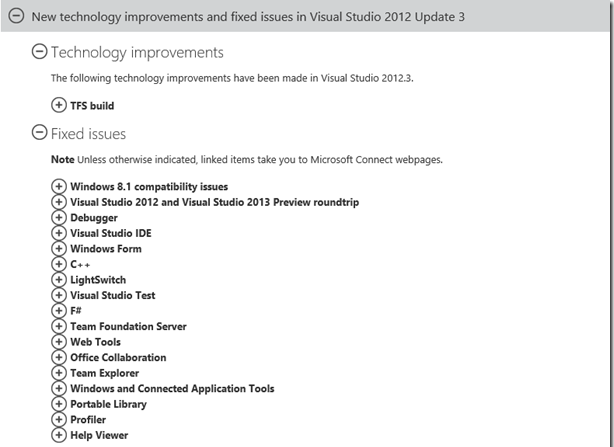Expand the Web Tools item
Screen dimensions: 614x447
tap(59, 341)
